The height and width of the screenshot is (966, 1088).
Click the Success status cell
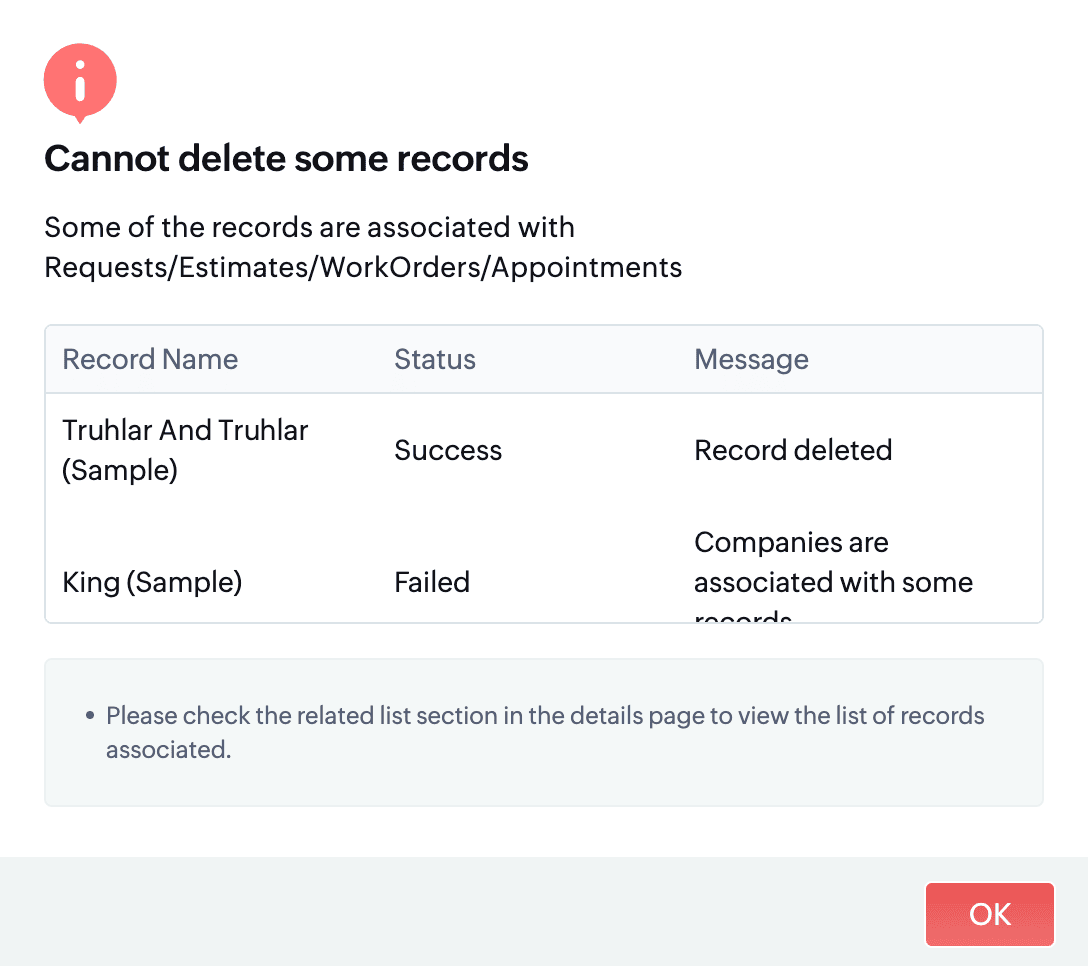[x=448, y=451]
